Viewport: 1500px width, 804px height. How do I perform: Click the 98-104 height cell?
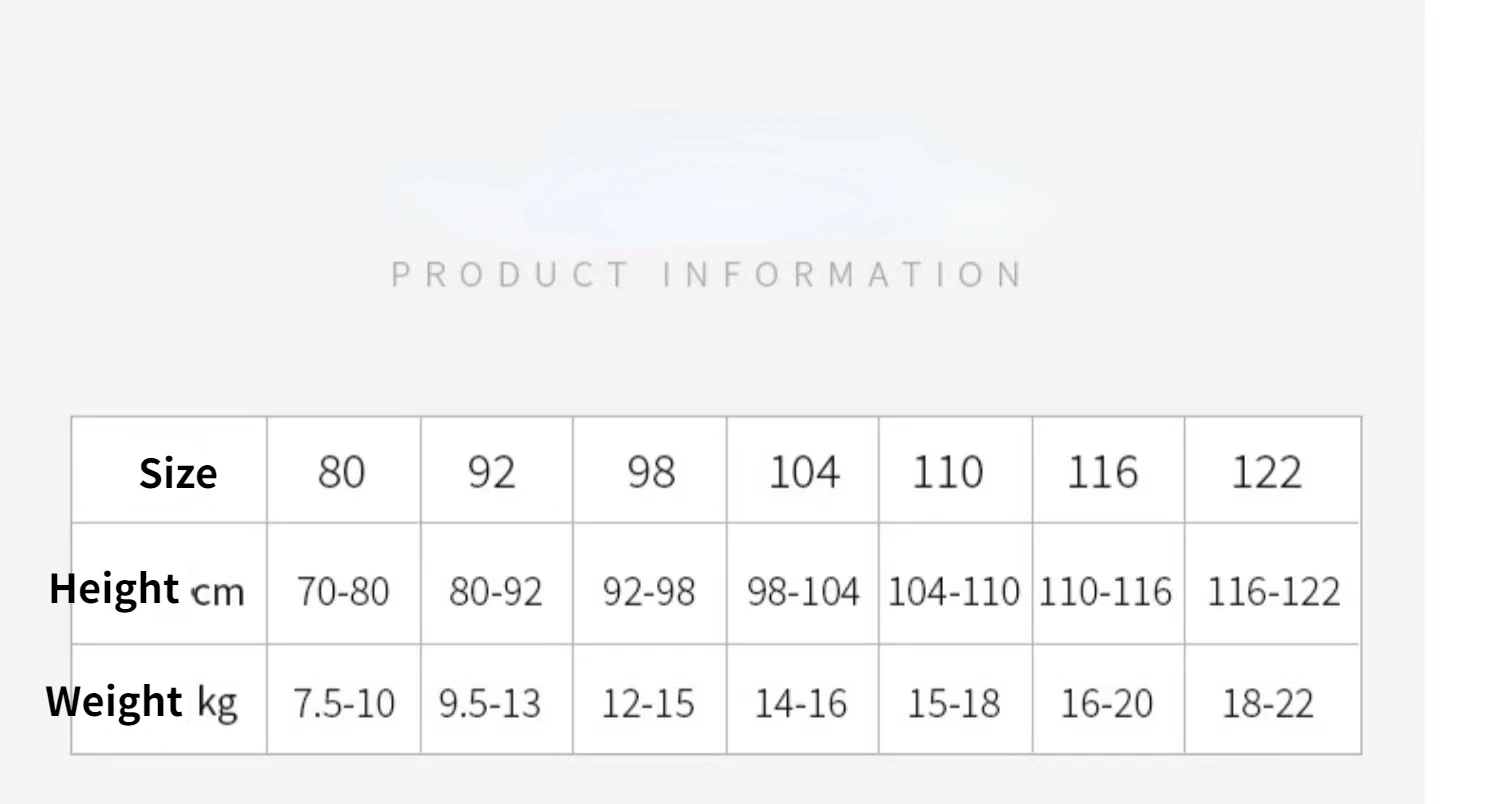[803, 592]
